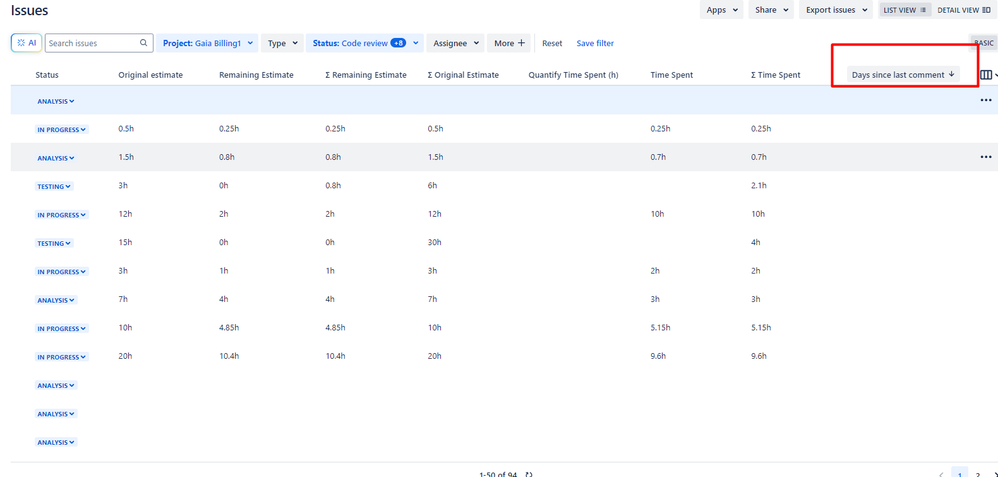This screenshot has width=998, height=477.
Task: Click 9.6h in Time Spent column
Action: pos(658,357)
